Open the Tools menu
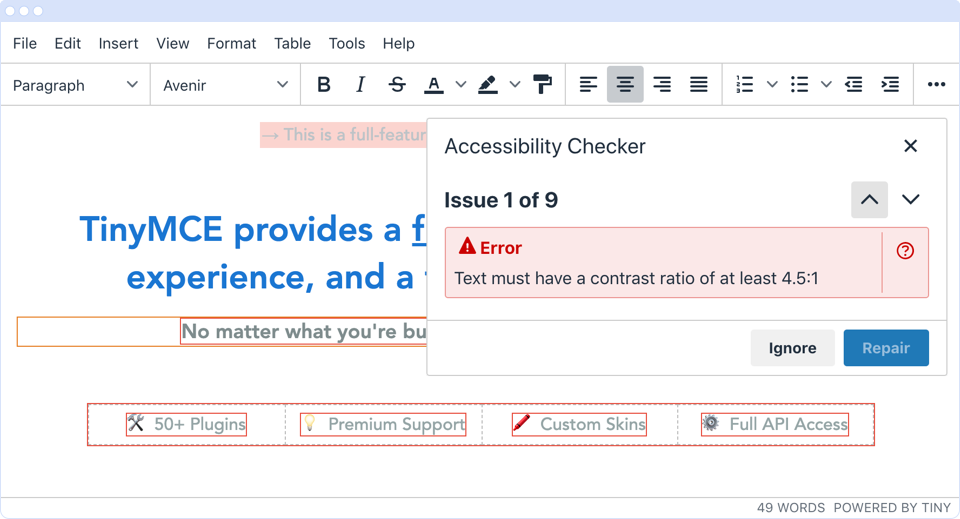 tap(347, 43)
